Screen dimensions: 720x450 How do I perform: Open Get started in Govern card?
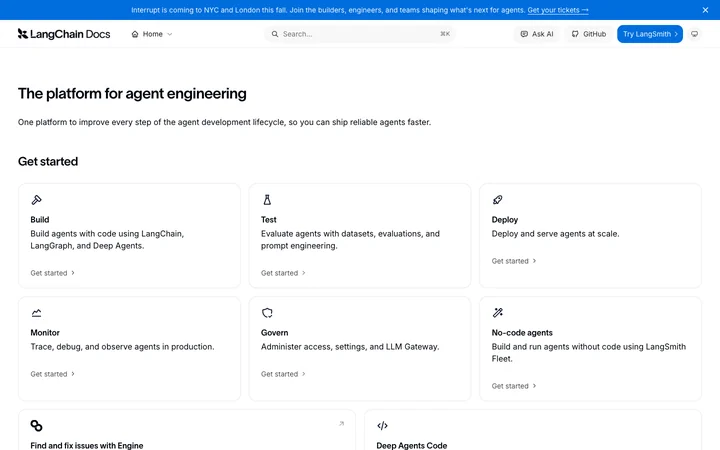coord(283,374)
